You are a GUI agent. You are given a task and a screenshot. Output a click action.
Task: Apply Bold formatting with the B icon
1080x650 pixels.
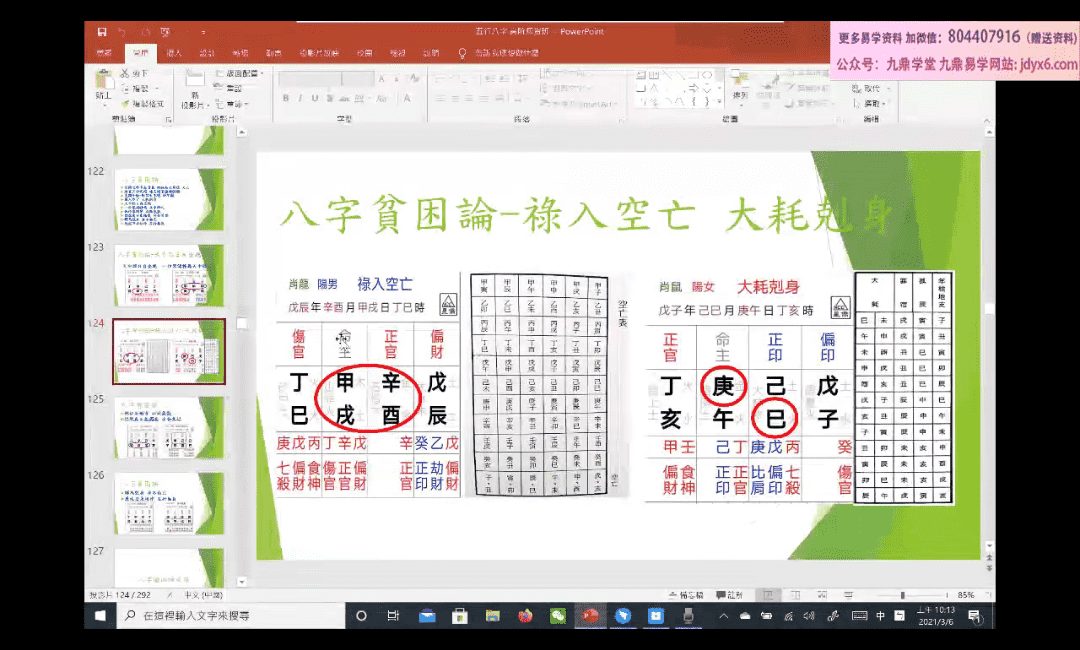coord(286,98)
